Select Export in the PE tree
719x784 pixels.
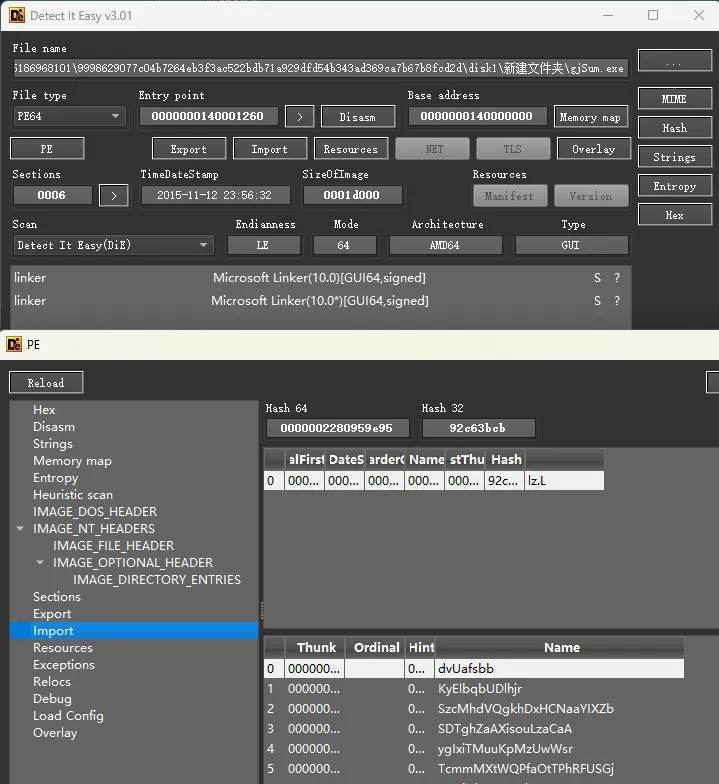(x=52, y=614)
